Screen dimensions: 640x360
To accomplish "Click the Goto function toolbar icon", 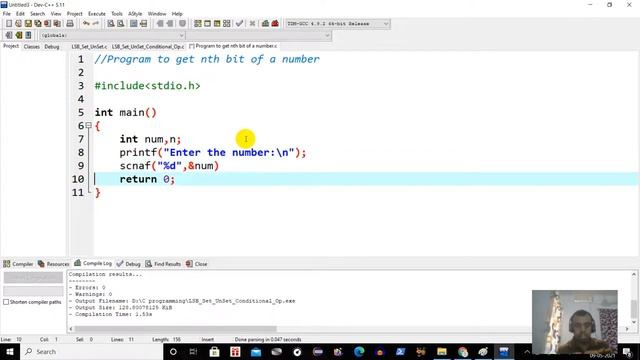I will [133, 24].
